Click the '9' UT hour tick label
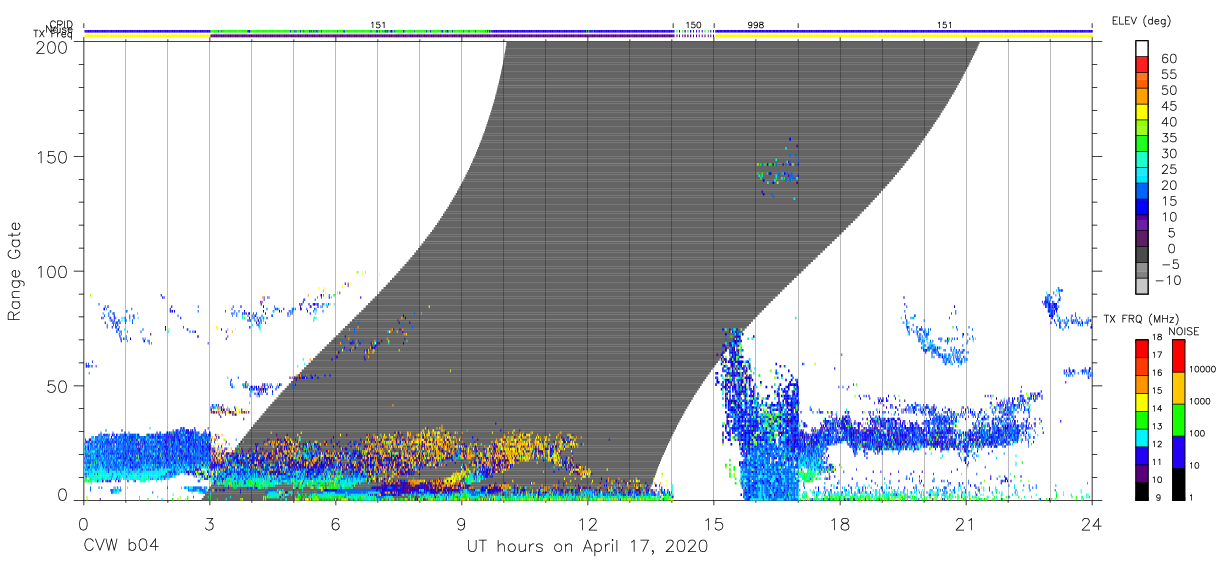 click(x=462, y=523)
